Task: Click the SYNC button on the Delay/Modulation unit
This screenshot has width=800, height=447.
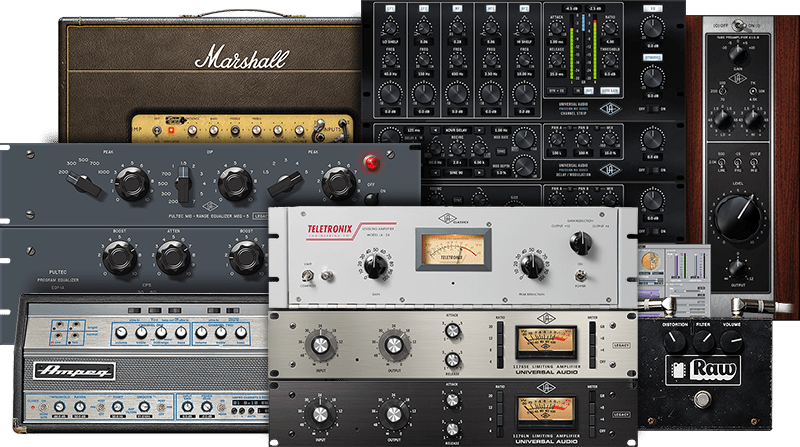Action: [x=501, y=152]
